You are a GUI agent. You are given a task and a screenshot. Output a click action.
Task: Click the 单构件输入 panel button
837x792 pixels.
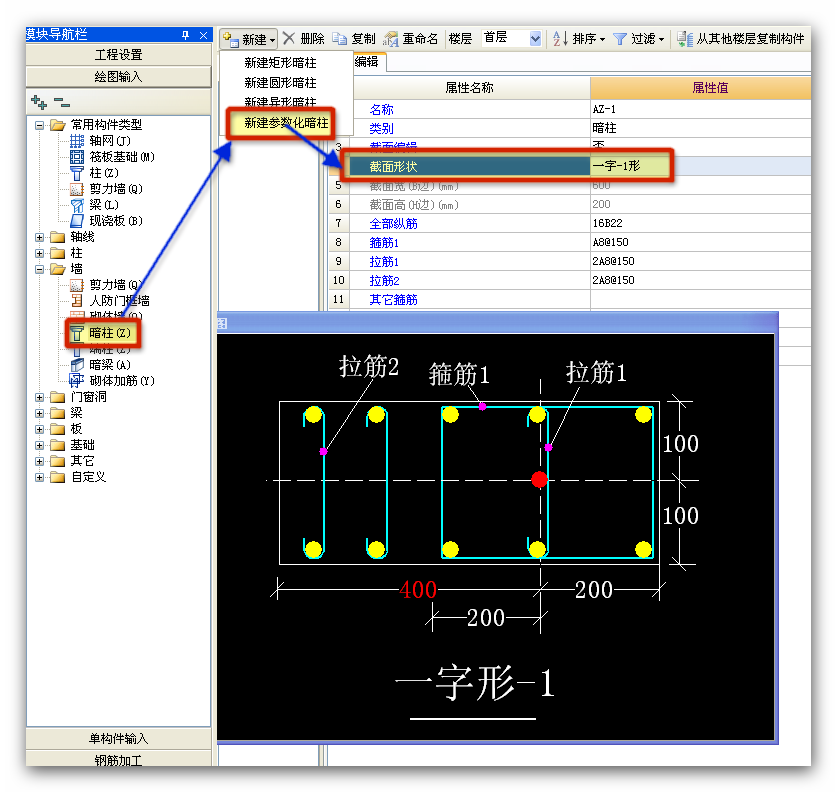(119, 739)
